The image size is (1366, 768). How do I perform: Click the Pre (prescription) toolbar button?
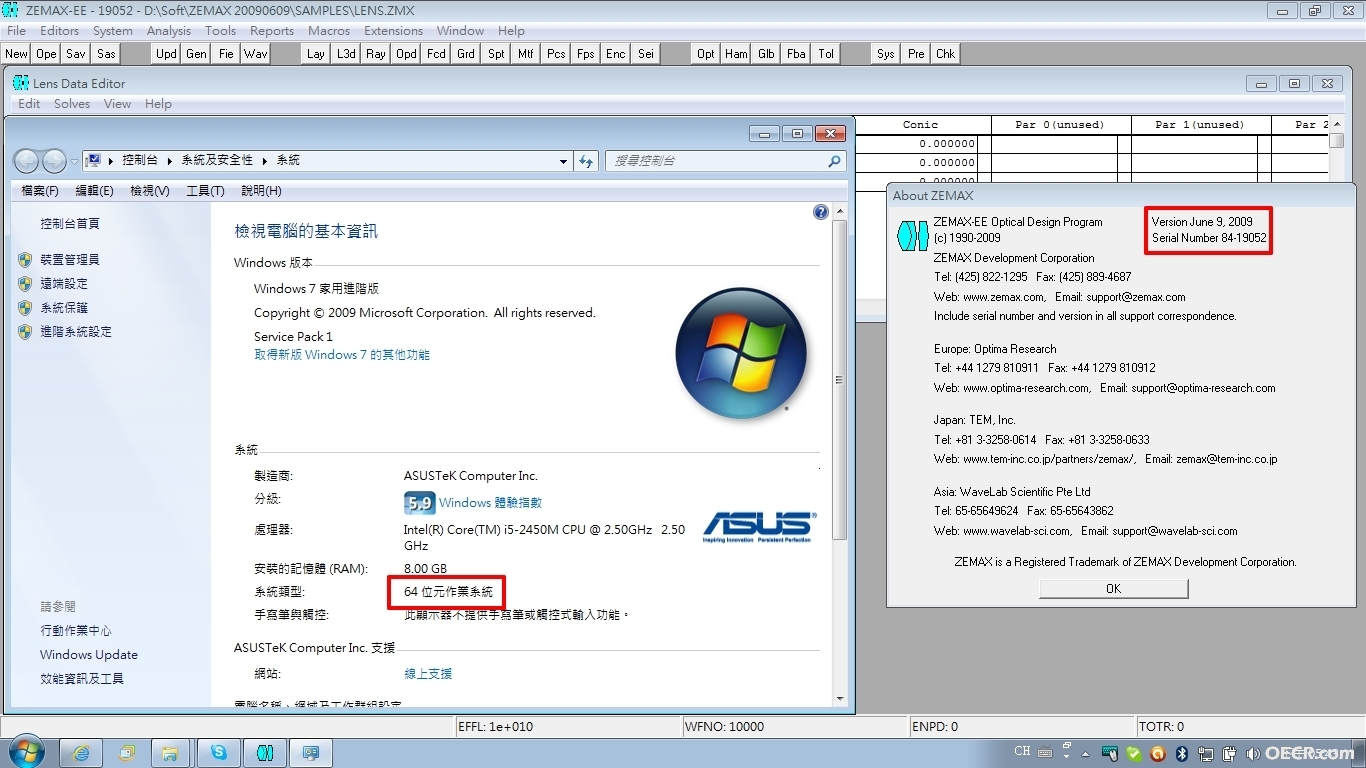pyautogui.click(x=917, y=54)
